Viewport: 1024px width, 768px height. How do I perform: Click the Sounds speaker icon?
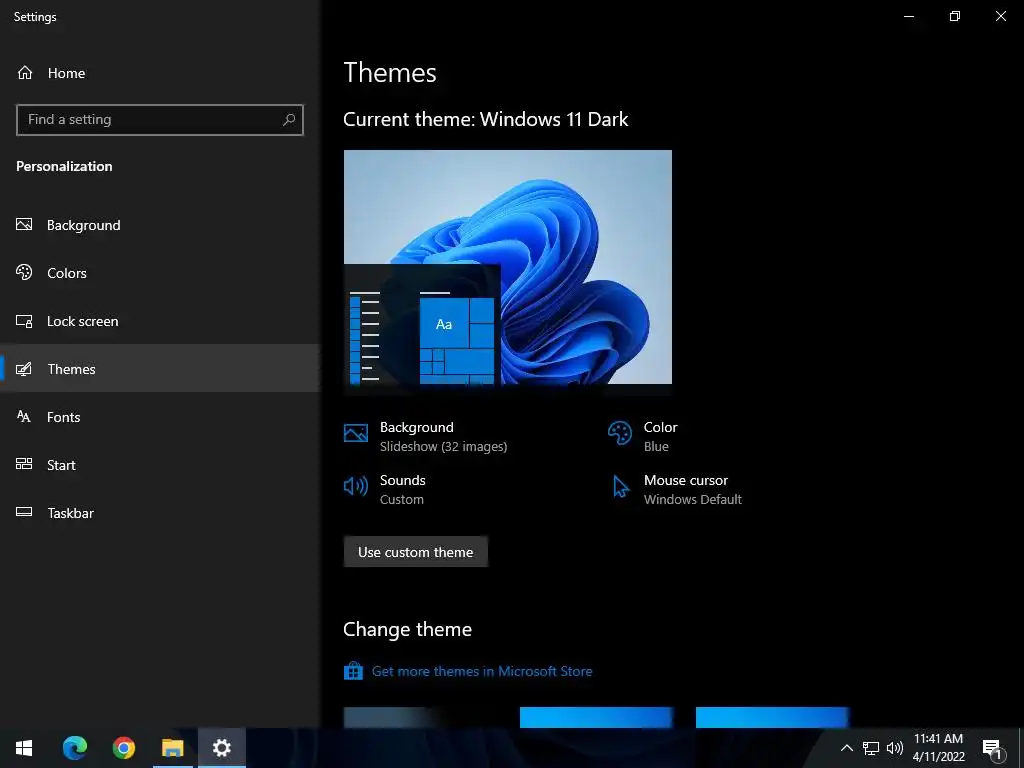click(356, 486)
